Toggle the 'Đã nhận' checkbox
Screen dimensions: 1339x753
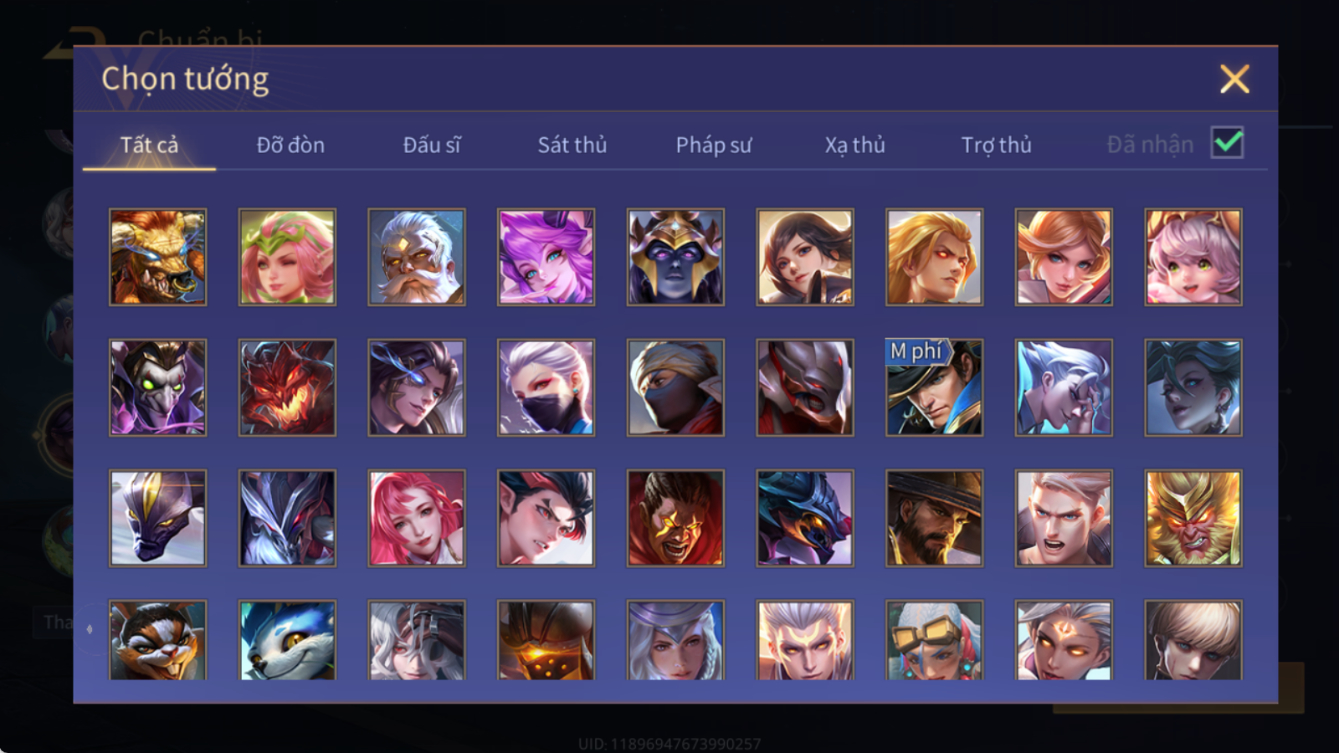click(x=1227, y=143)
